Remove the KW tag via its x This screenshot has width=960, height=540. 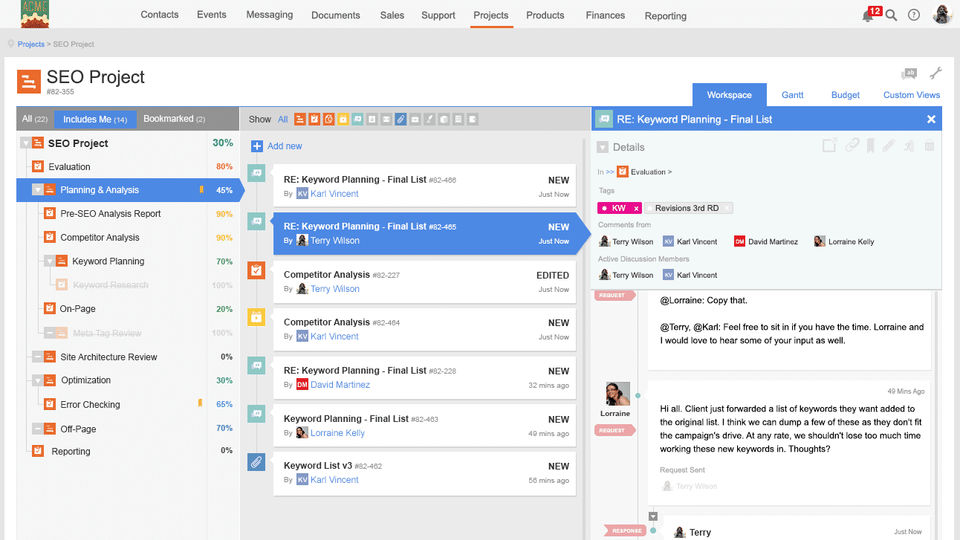pyautogui.click(x=636, y=208)
